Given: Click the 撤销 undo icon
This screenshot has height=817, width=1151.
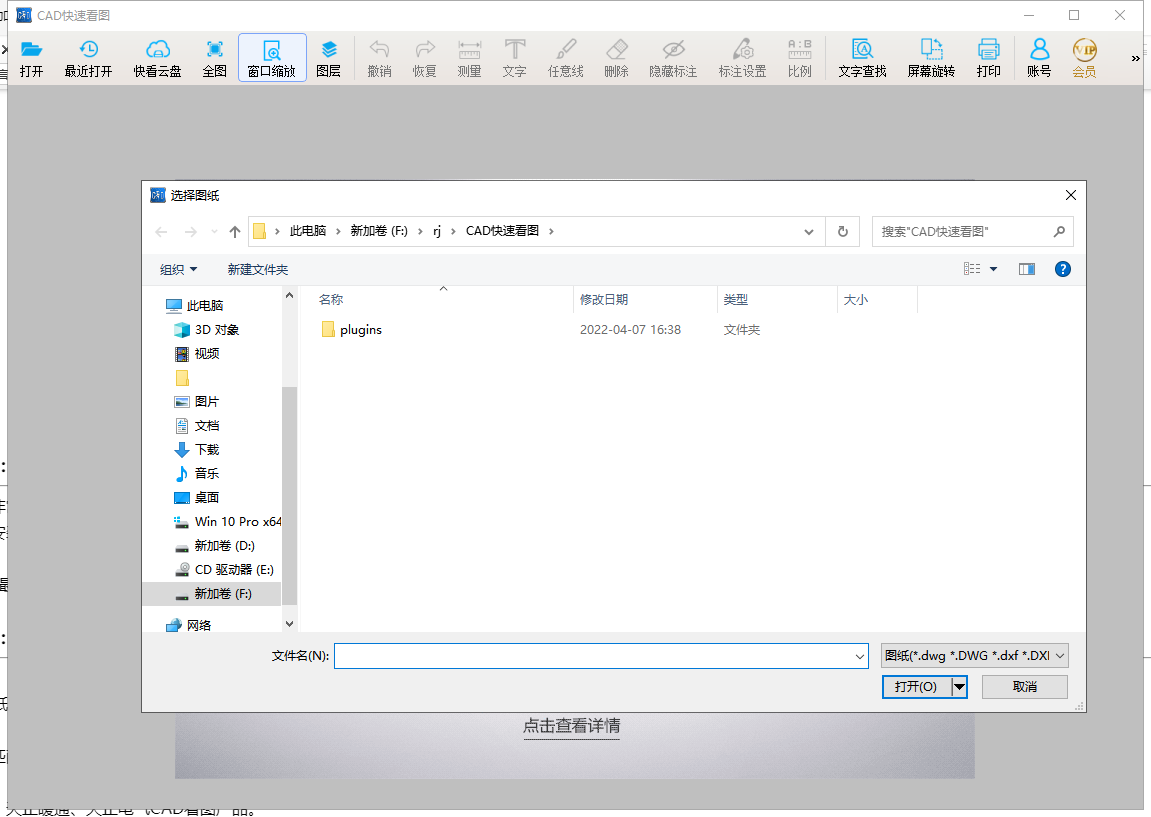Looking at the screenshot, I should point(380,58).
